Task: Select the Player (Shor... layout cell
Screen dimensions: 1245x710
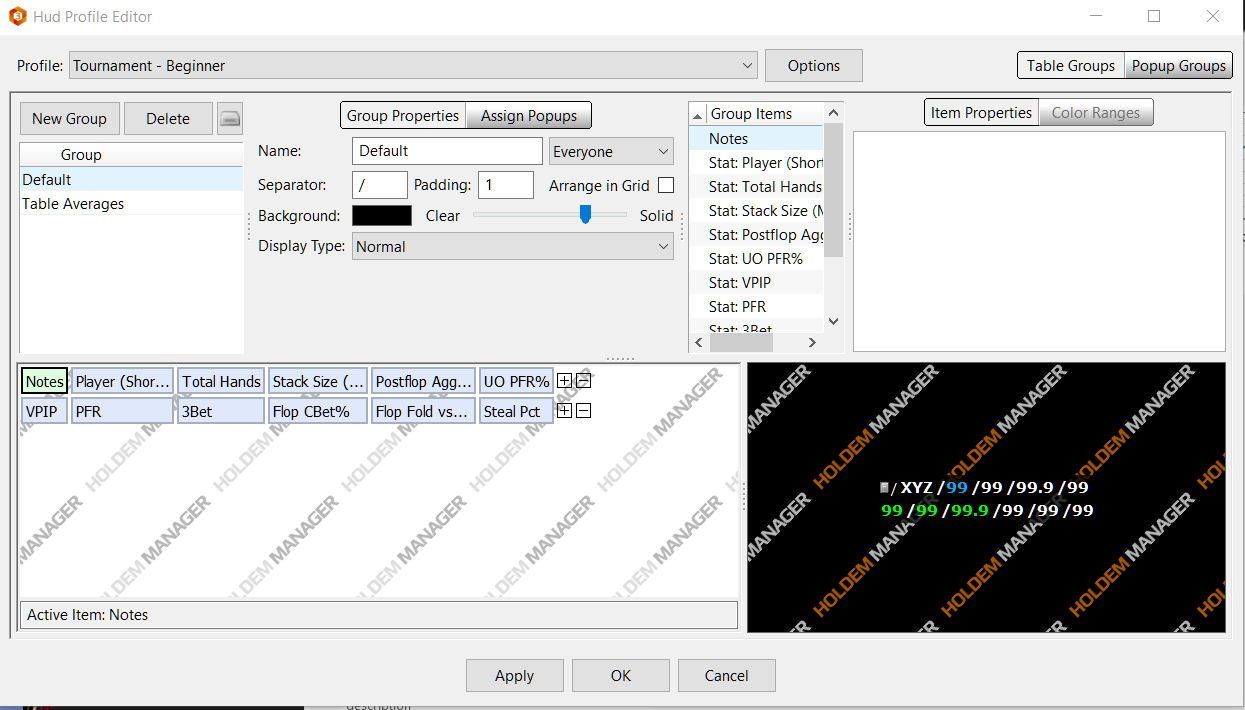Action: pyautogui.click(x=123, y=381)
